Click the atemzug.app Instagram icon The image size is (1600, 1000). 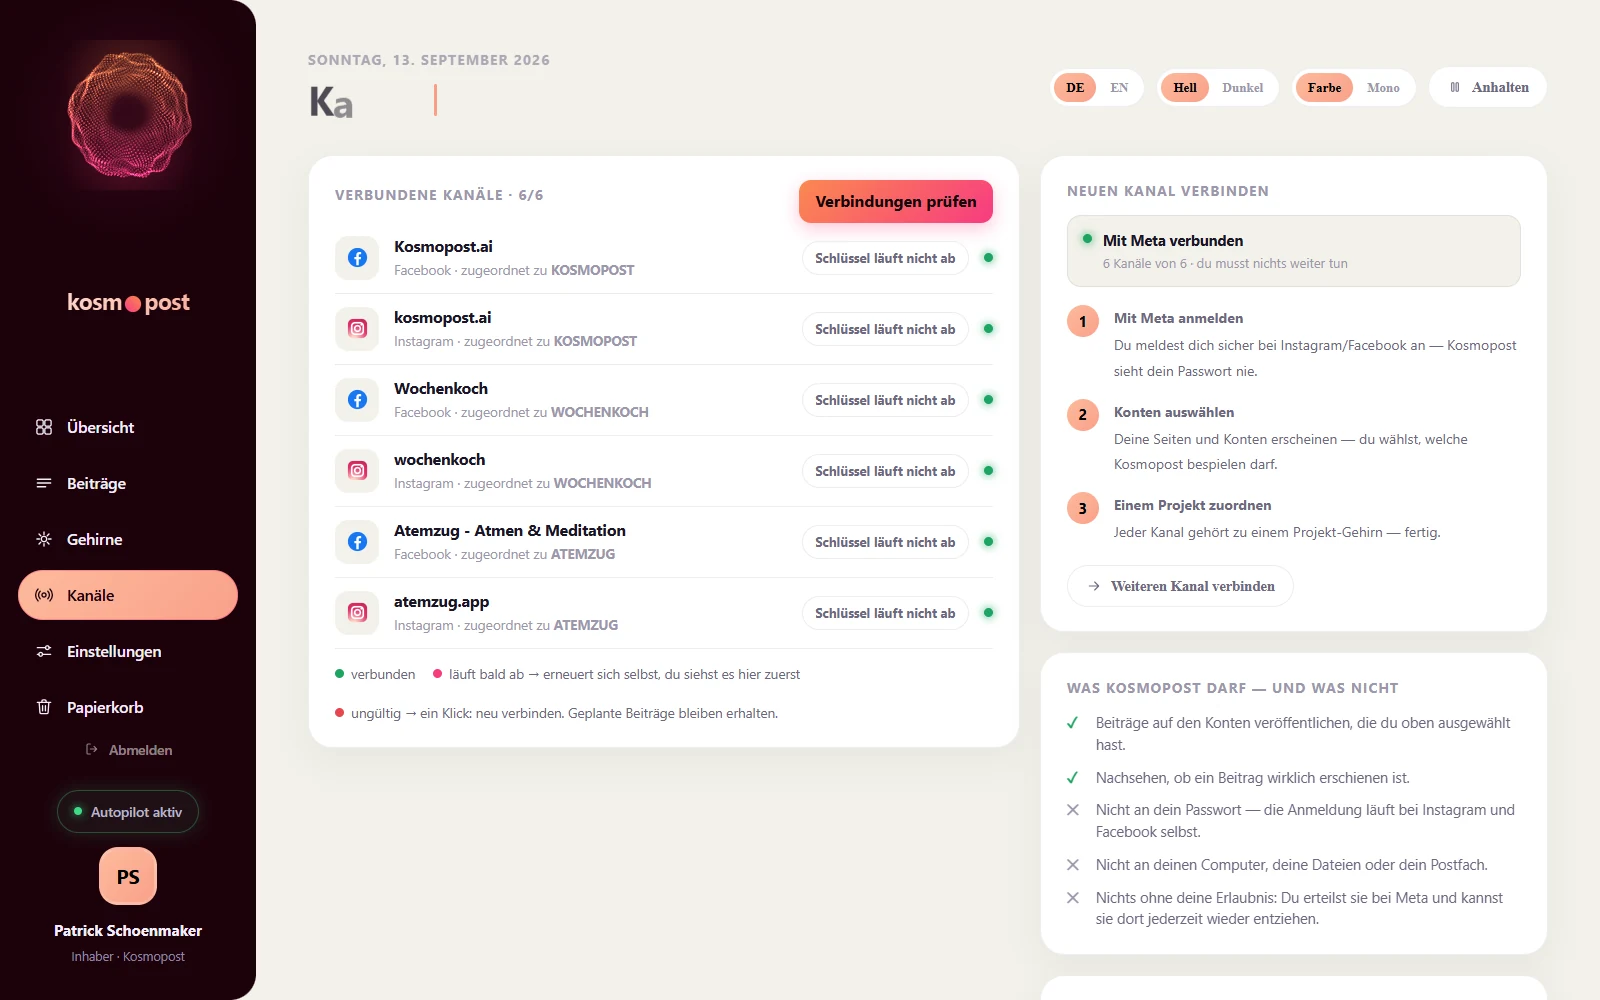point(357,613)
